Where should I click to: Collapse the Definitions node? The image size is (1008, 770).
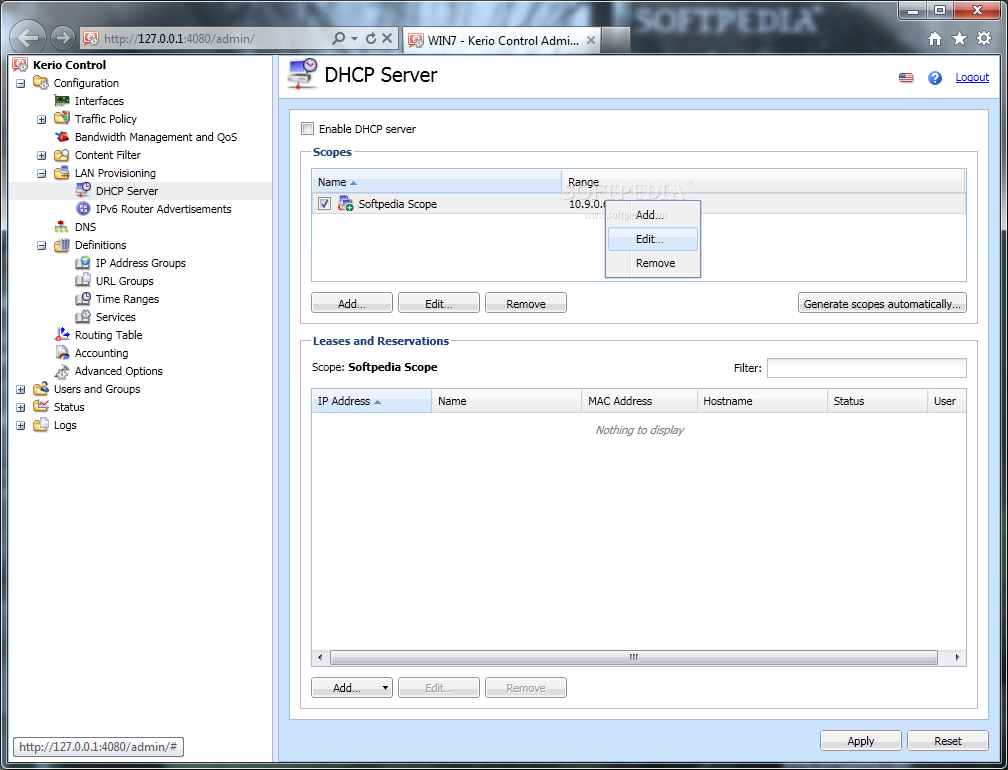pos(42,245)
